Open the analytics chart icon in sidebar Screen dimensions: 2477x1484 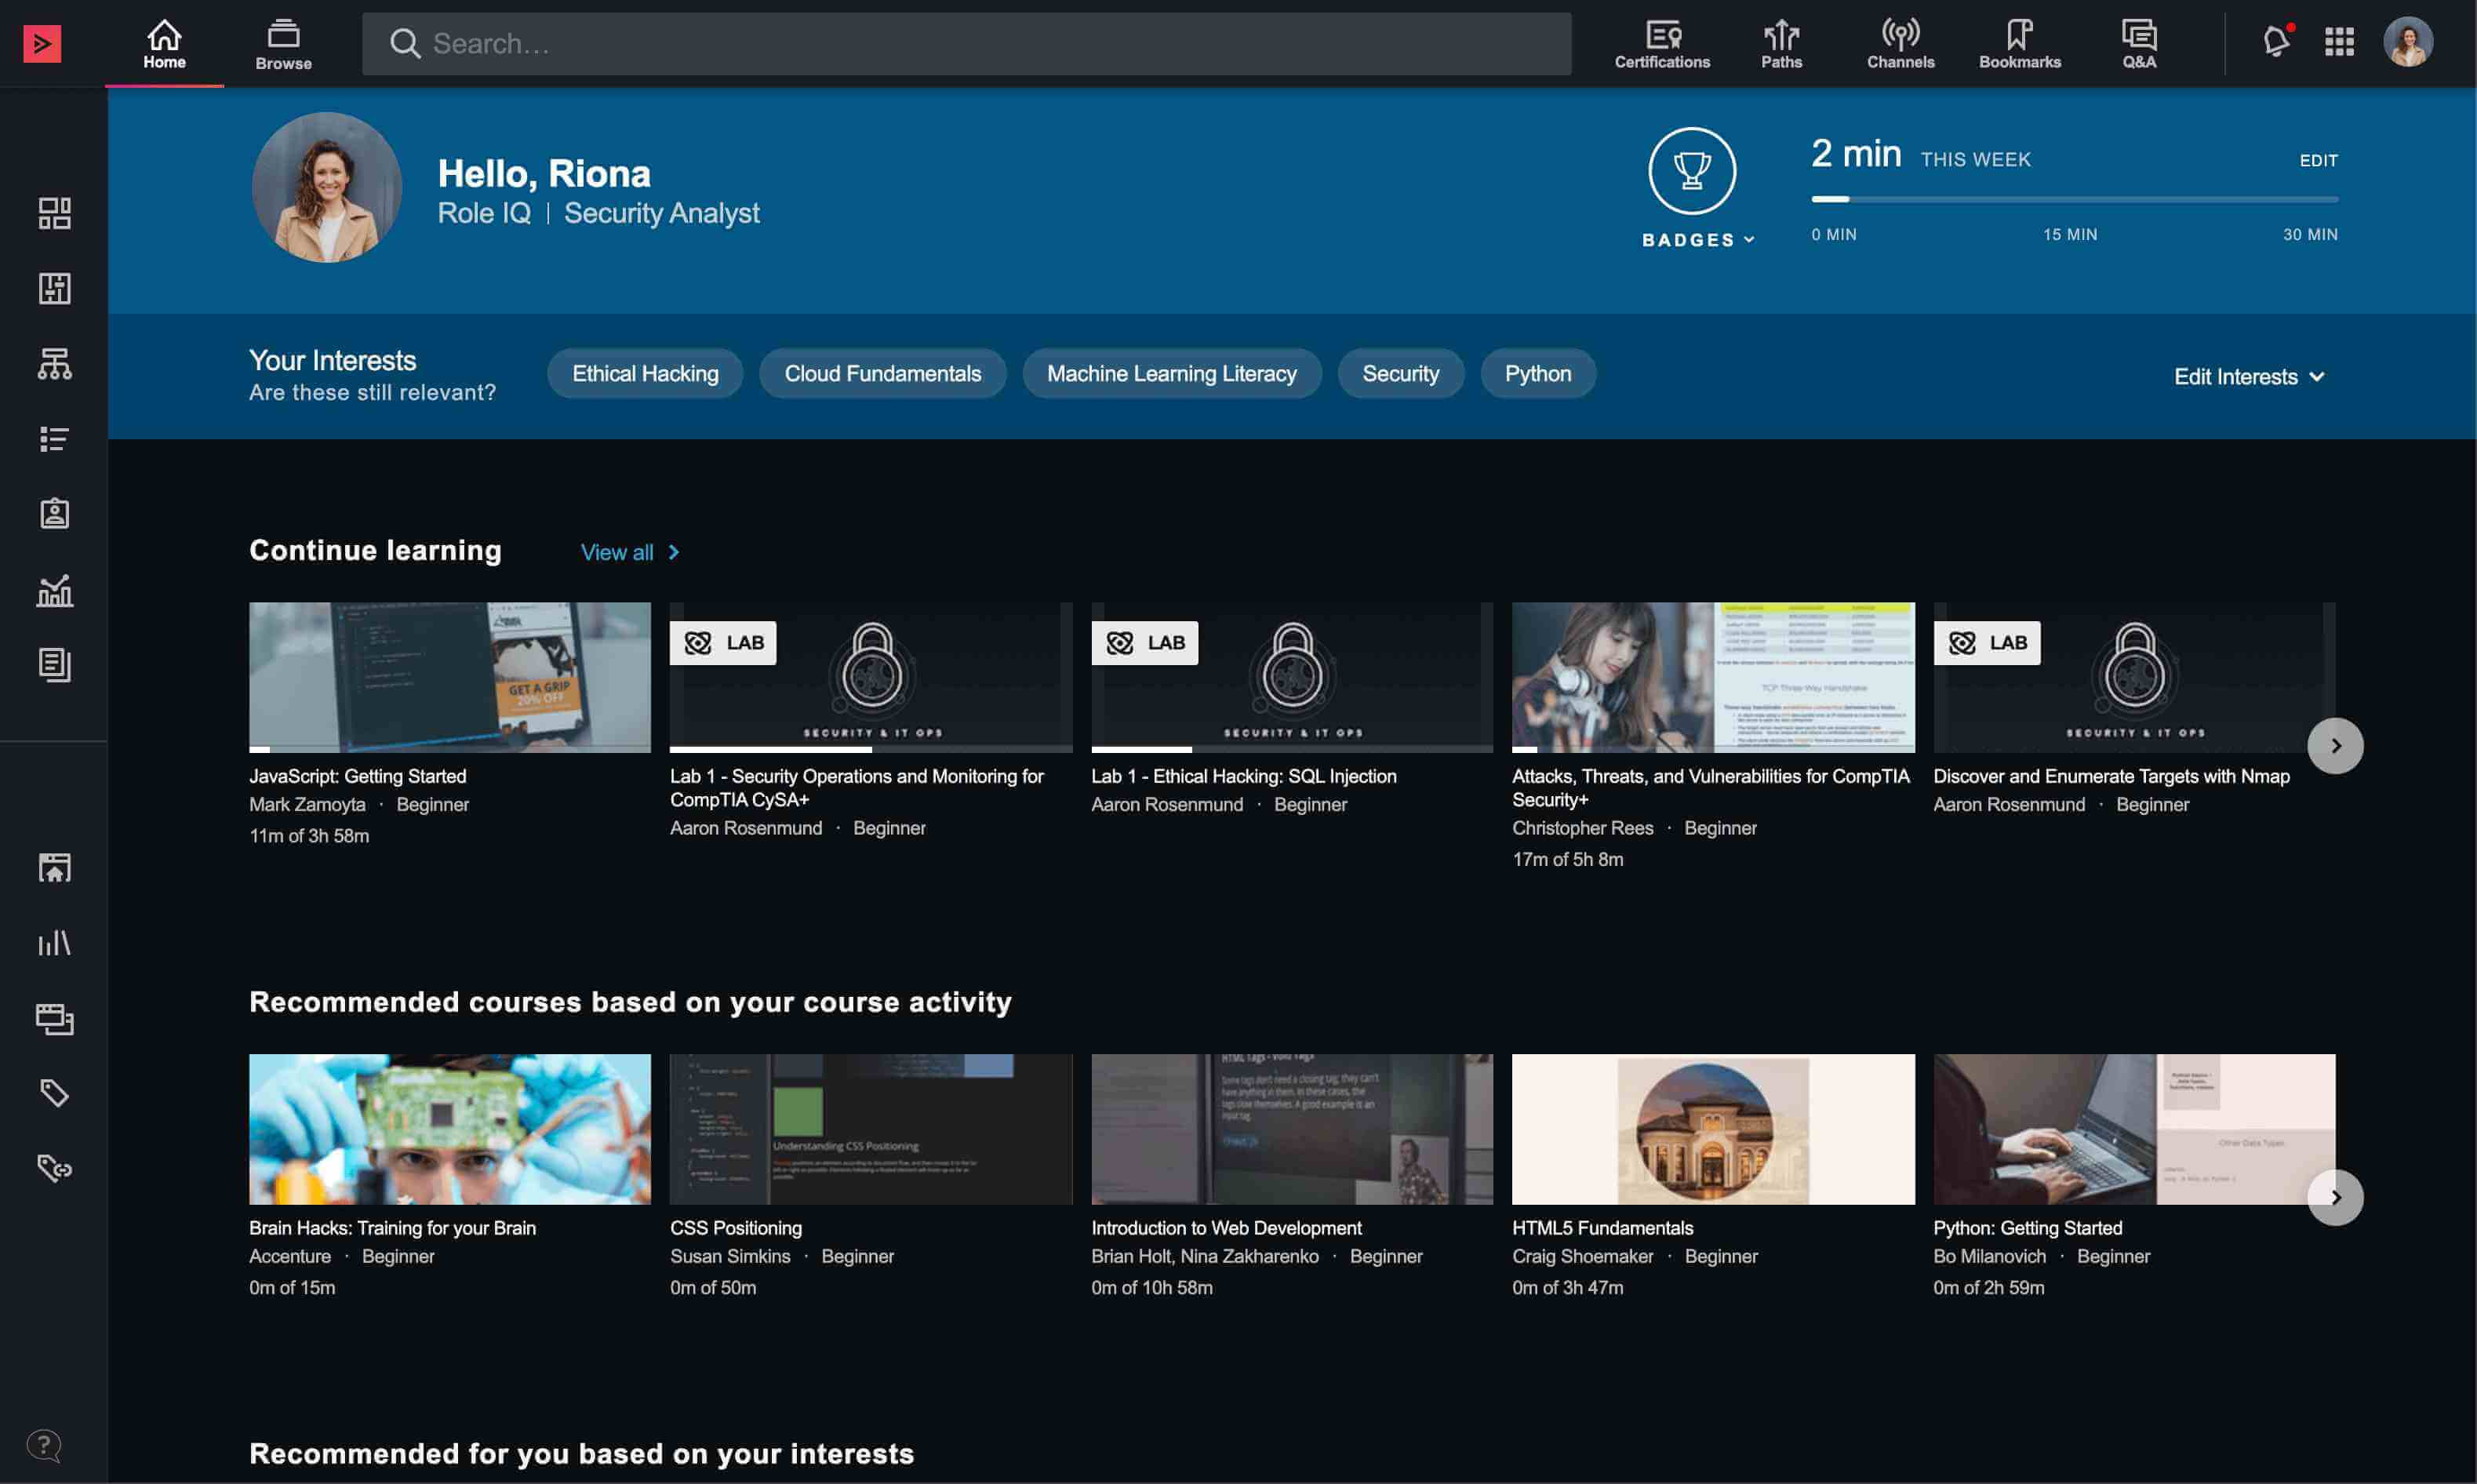[54, 590]
